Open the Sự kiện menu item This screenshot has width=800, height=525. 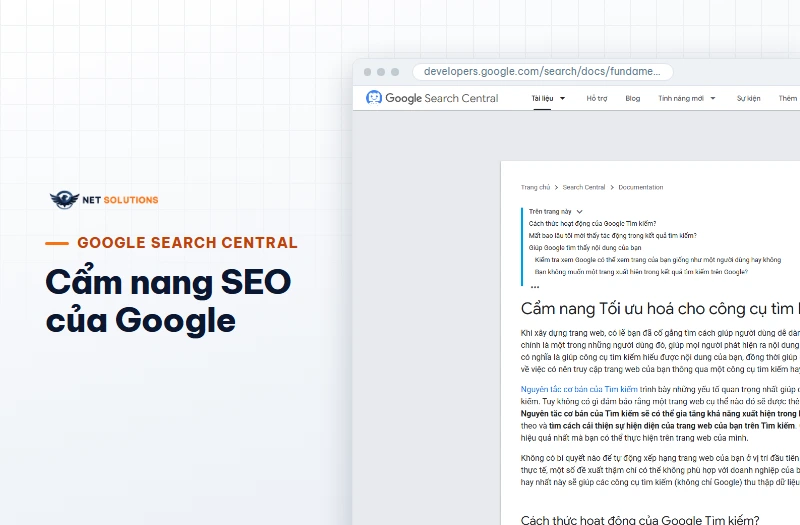(748, 98)
